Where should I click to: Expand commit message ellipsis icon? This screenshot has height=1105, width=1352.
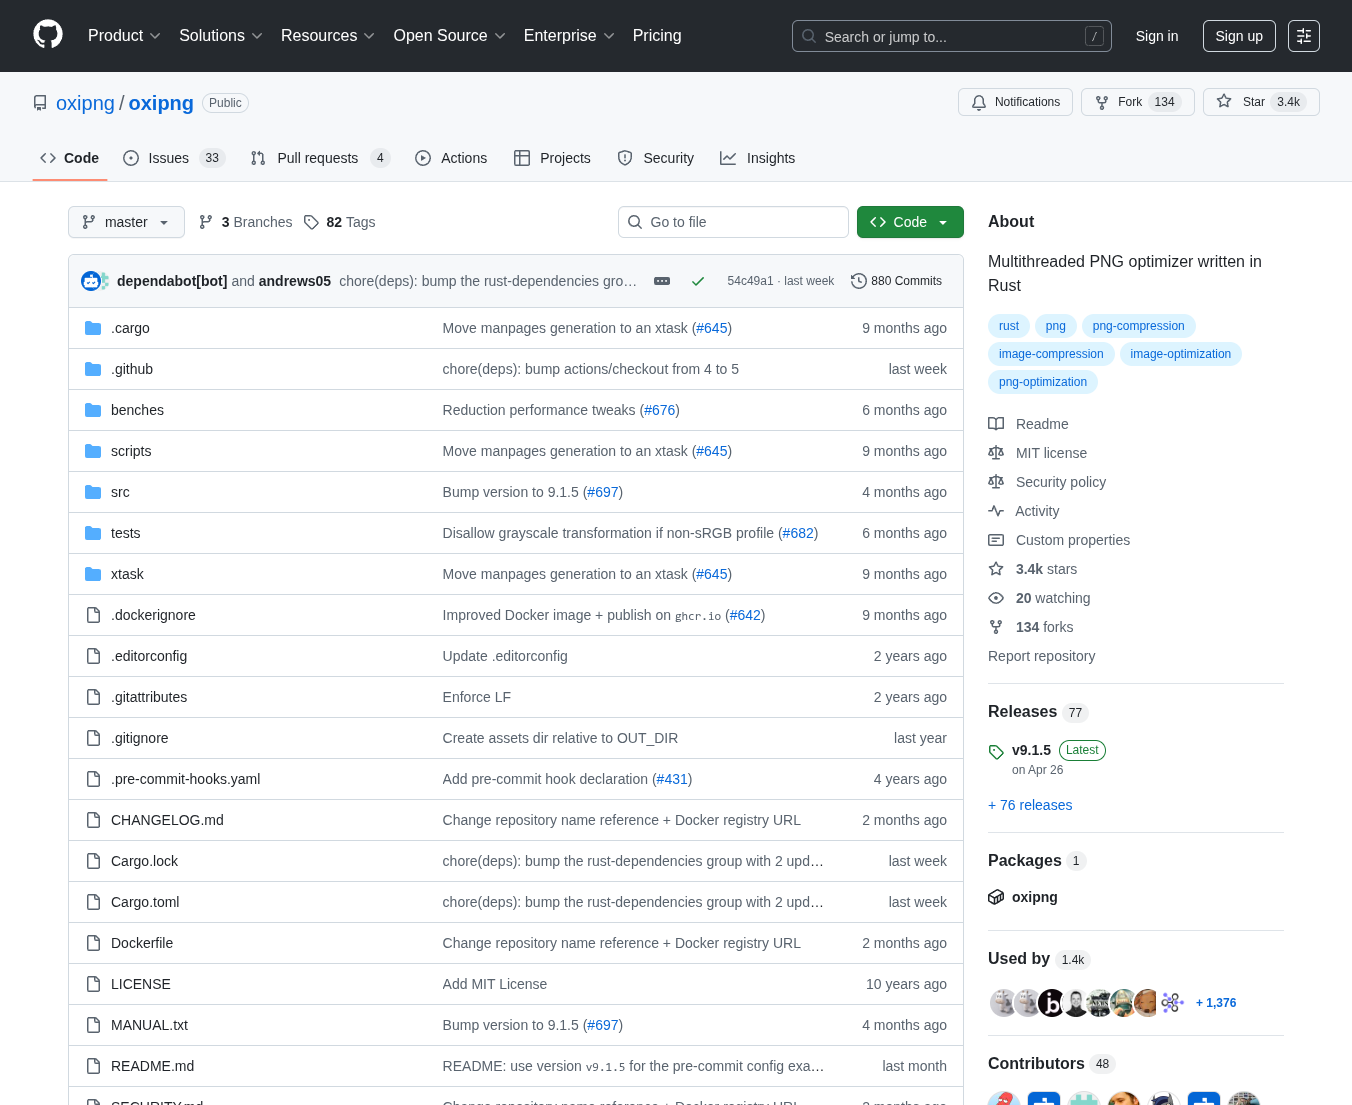[x=662, y=281]
